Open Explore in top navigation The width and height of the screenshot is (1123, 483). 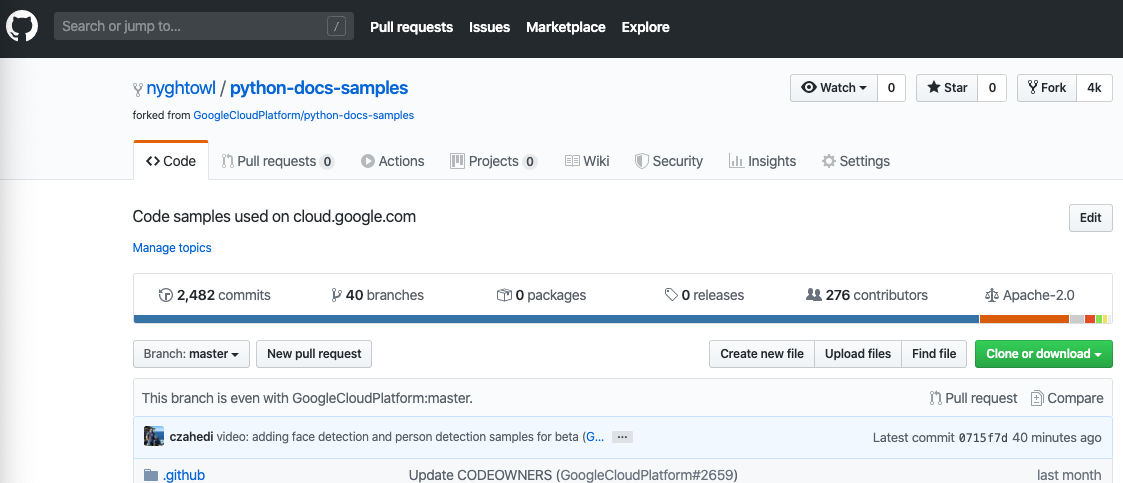click(x=645, y=27)
